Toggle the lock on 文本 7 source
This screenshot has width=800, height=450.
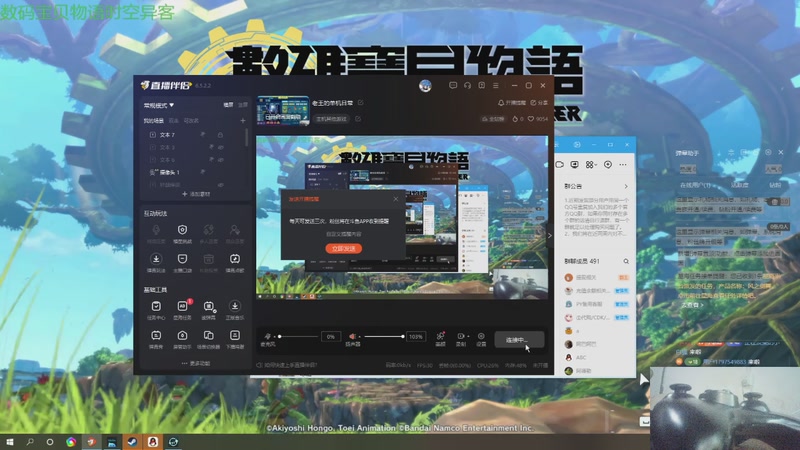(220, 135)
